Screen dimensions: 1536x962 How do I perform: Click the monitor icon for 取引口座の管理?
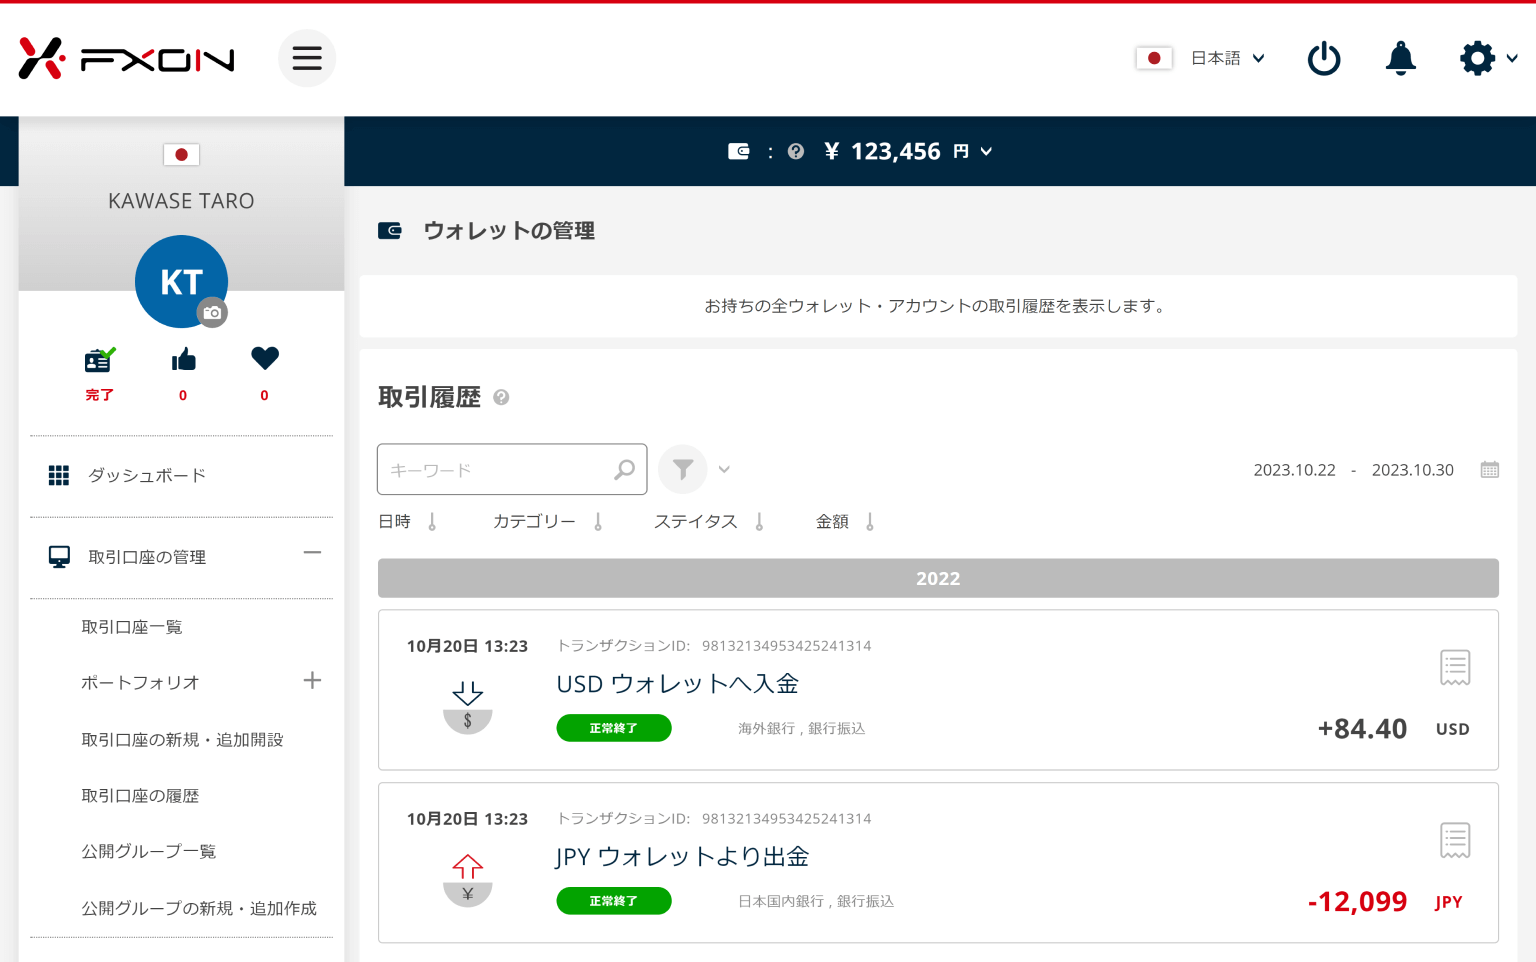click(59, 557)
